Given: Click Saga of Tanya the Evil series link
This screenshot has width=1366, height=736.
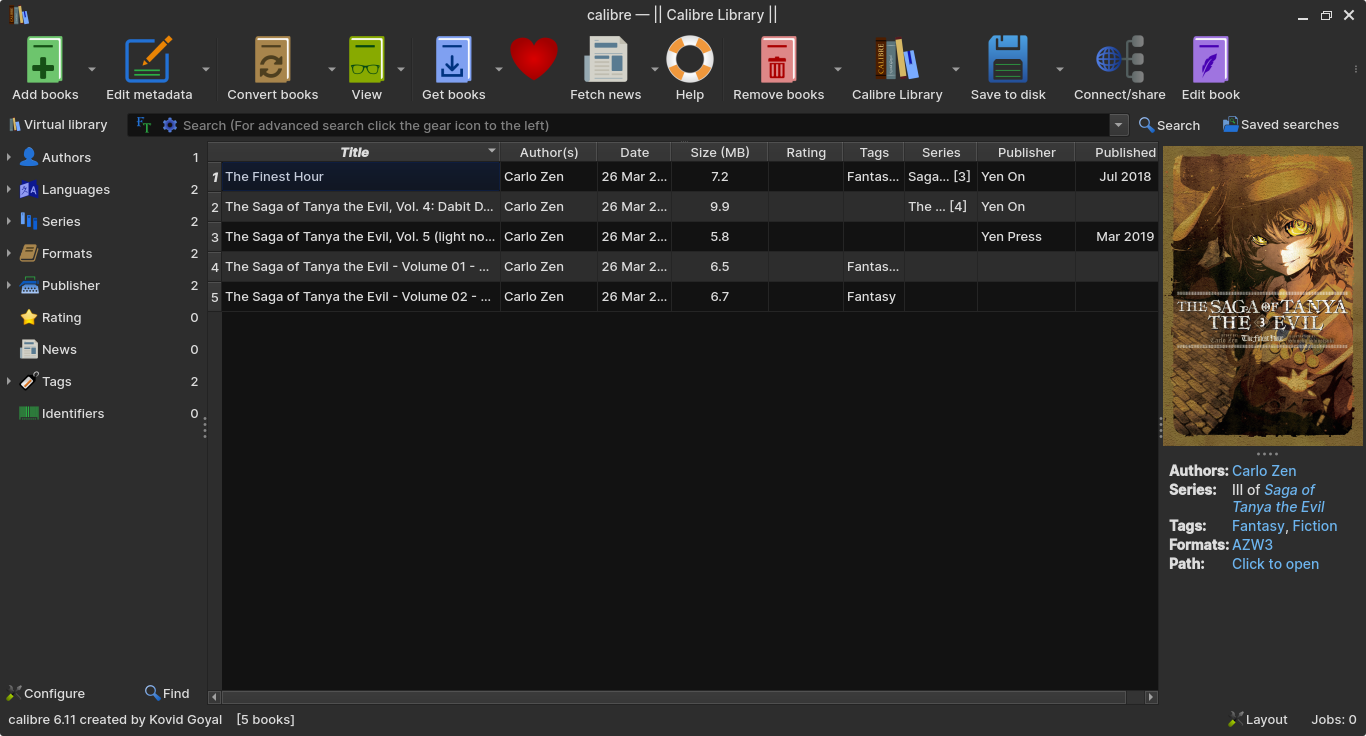Looking at the screenshot, I should 1279,498.
